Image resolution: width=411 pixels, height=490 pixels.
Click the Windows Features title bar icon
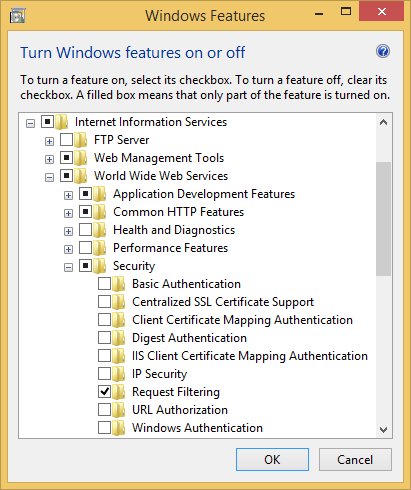click(x=17, y=16)
